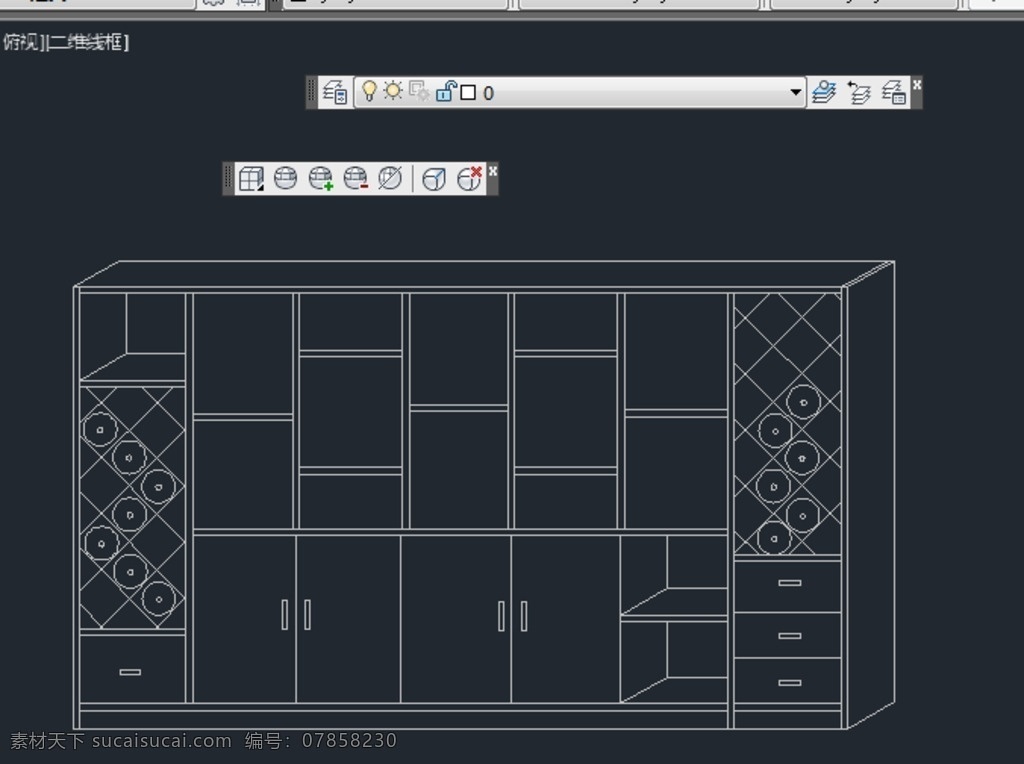
Task: Toggle layer 0 on/off lightbulb
Action: [x=369, y=92]
